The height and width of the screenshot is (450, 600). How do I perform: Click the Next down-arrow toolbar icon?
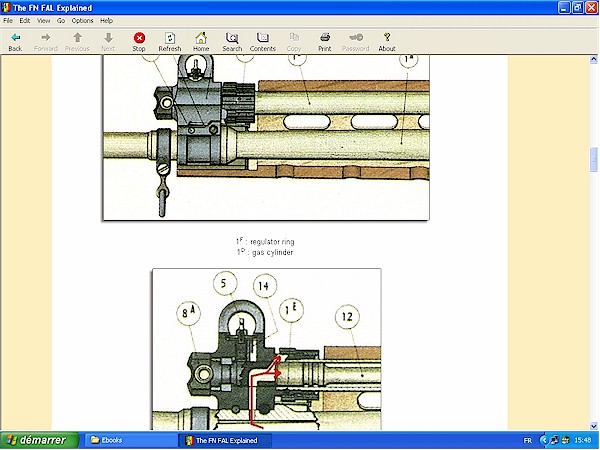tap(108, 42)
